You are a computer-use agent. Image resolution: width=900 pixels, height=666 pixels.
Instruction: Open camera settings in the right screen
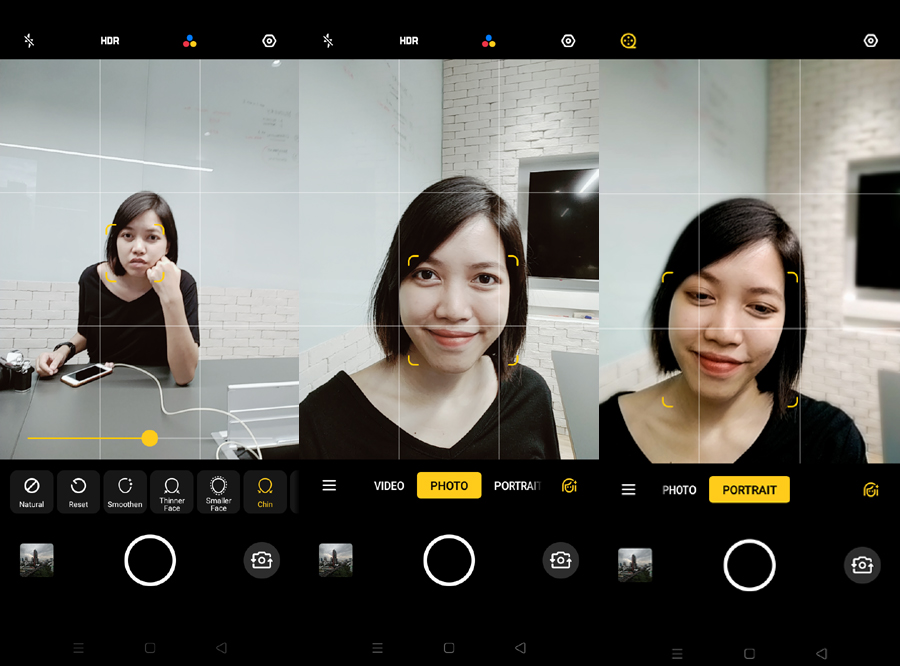[x=870, y=41]
